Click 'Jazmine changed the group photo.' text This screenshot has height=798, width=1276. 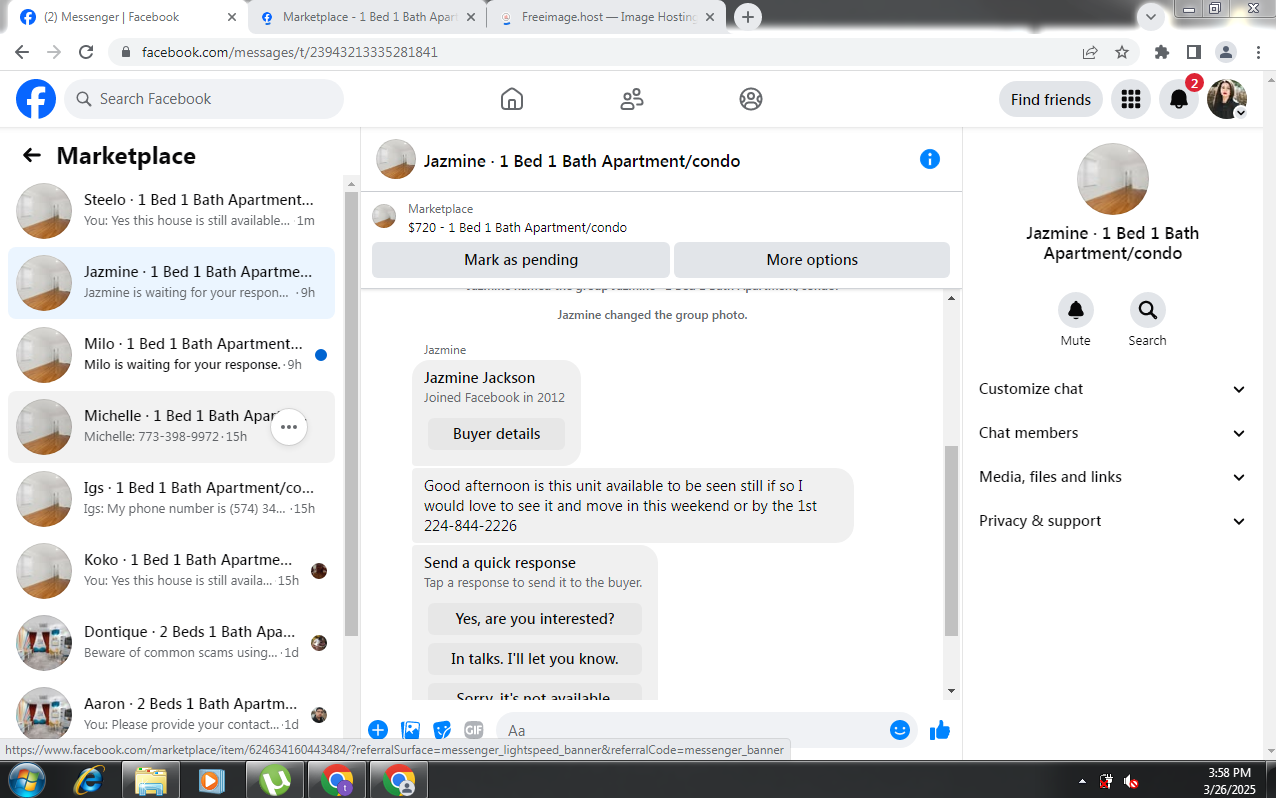click(652, 315)
